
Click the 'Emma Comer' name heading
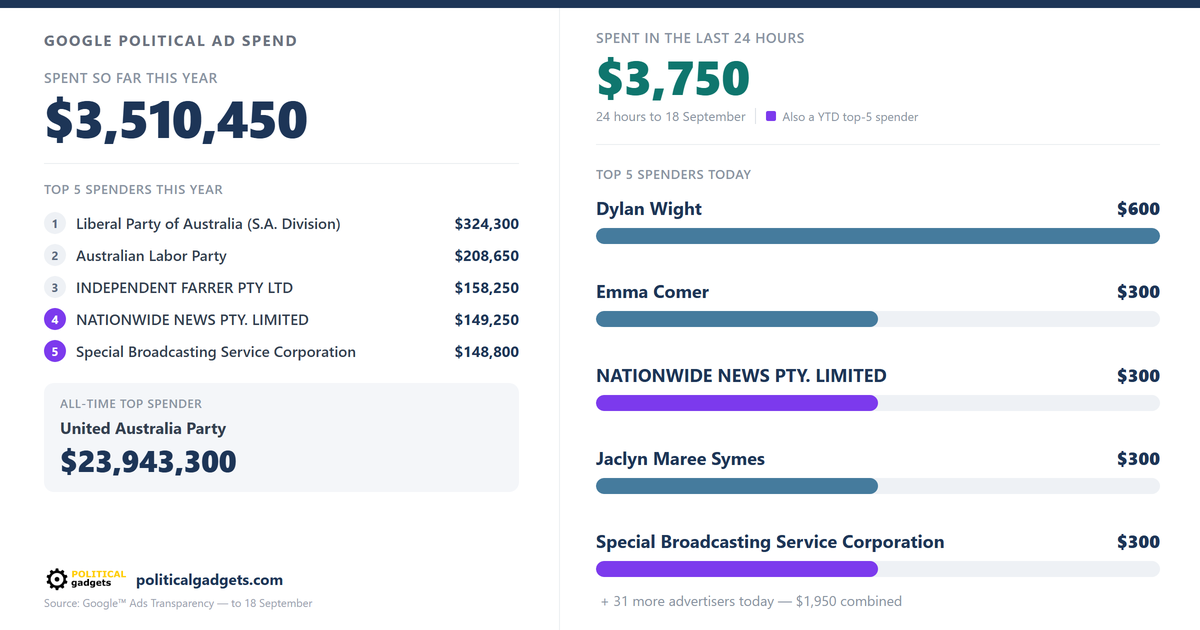652,292
